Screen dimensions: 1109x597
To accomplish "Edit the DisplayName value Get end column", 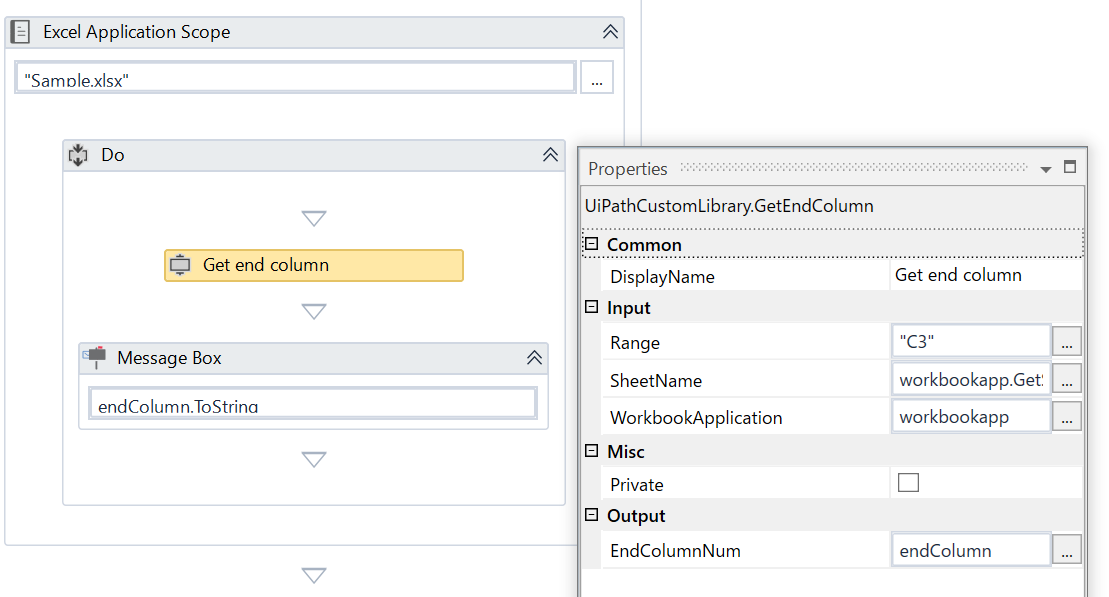I will point(986,275).
